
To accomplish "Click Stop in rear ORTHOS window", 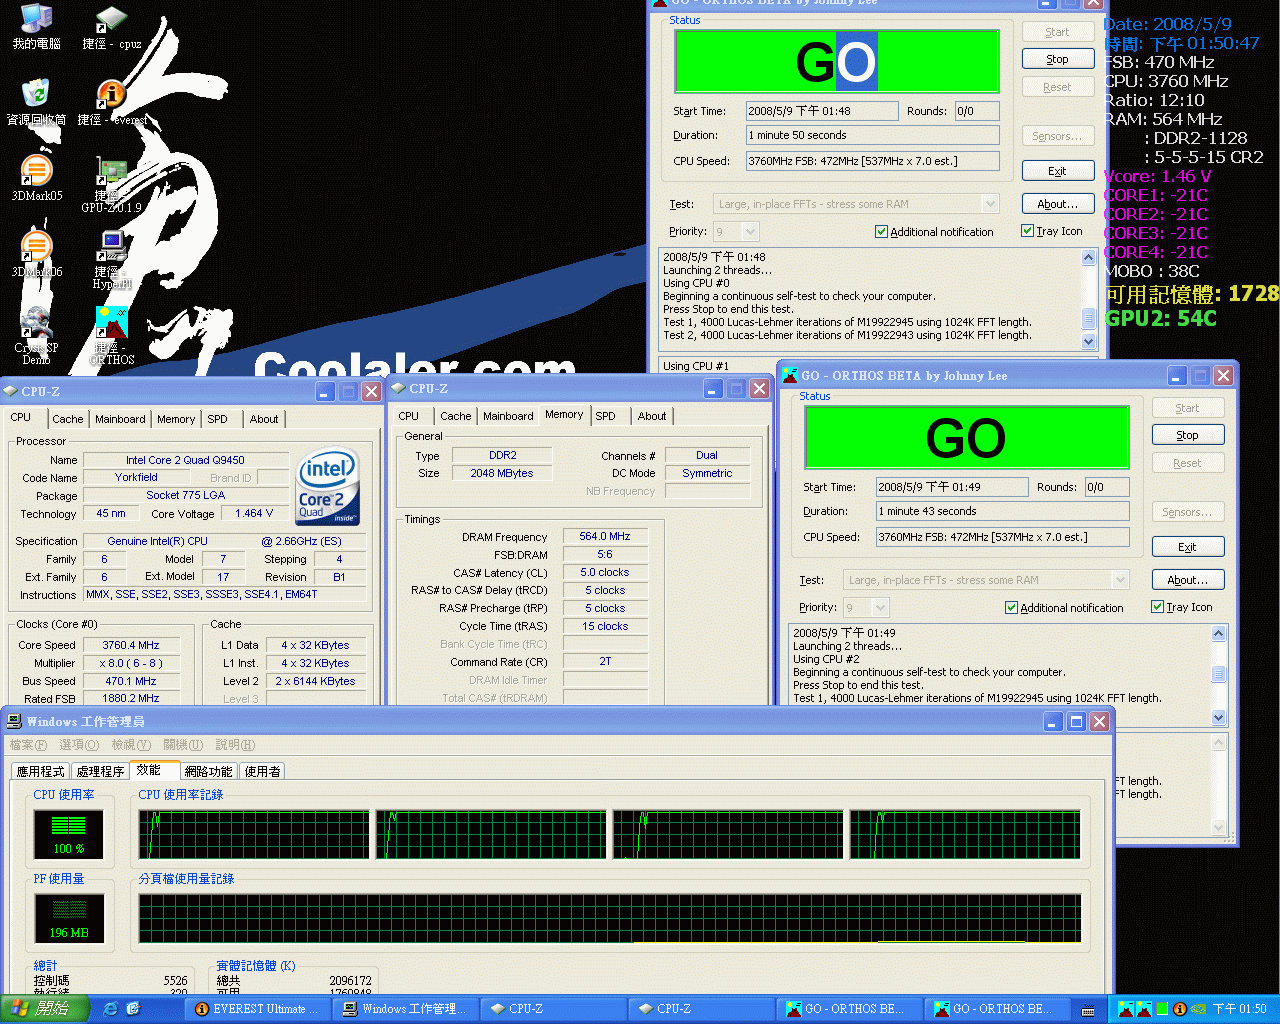I will click(1058, 59).
